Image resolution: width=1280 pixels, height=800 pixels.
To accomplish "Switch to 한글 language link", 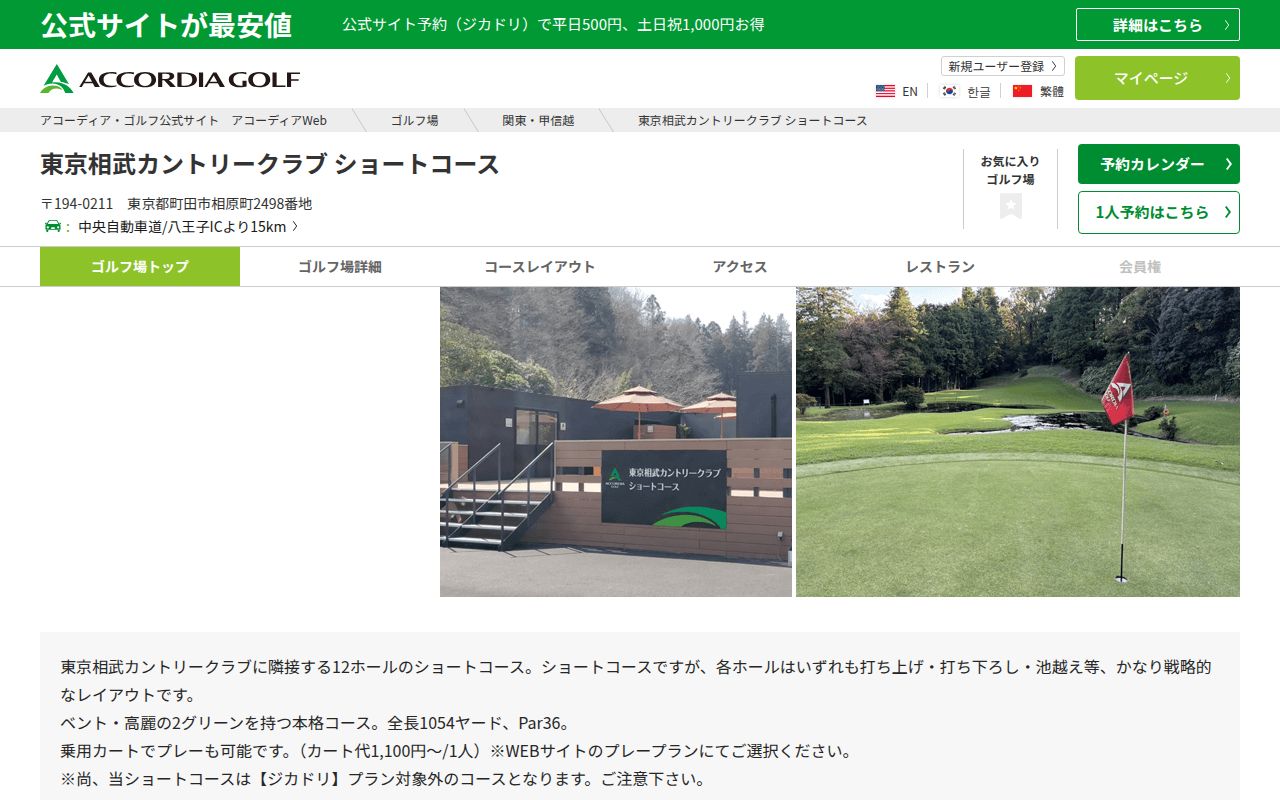I will (x=979, y=91).
